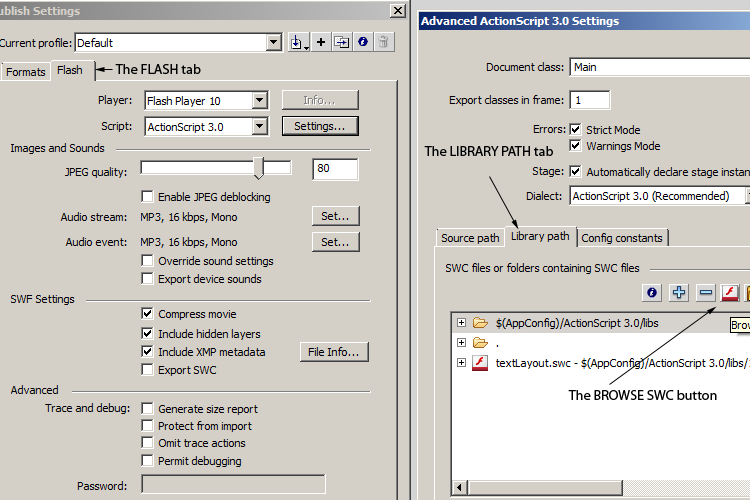Image resolution: width=750 pixels, height=500 pixels.
Task: Expand the AppConfig ActionScript 3.0/libs node
Action: (x=461, y=322)
